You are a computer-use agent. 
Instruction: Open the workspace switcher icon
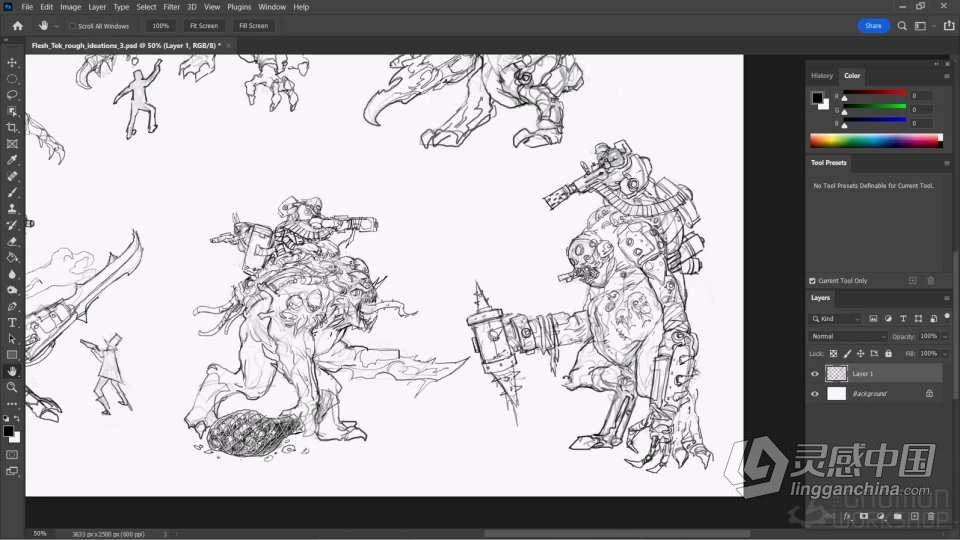[x=920, y=26]
